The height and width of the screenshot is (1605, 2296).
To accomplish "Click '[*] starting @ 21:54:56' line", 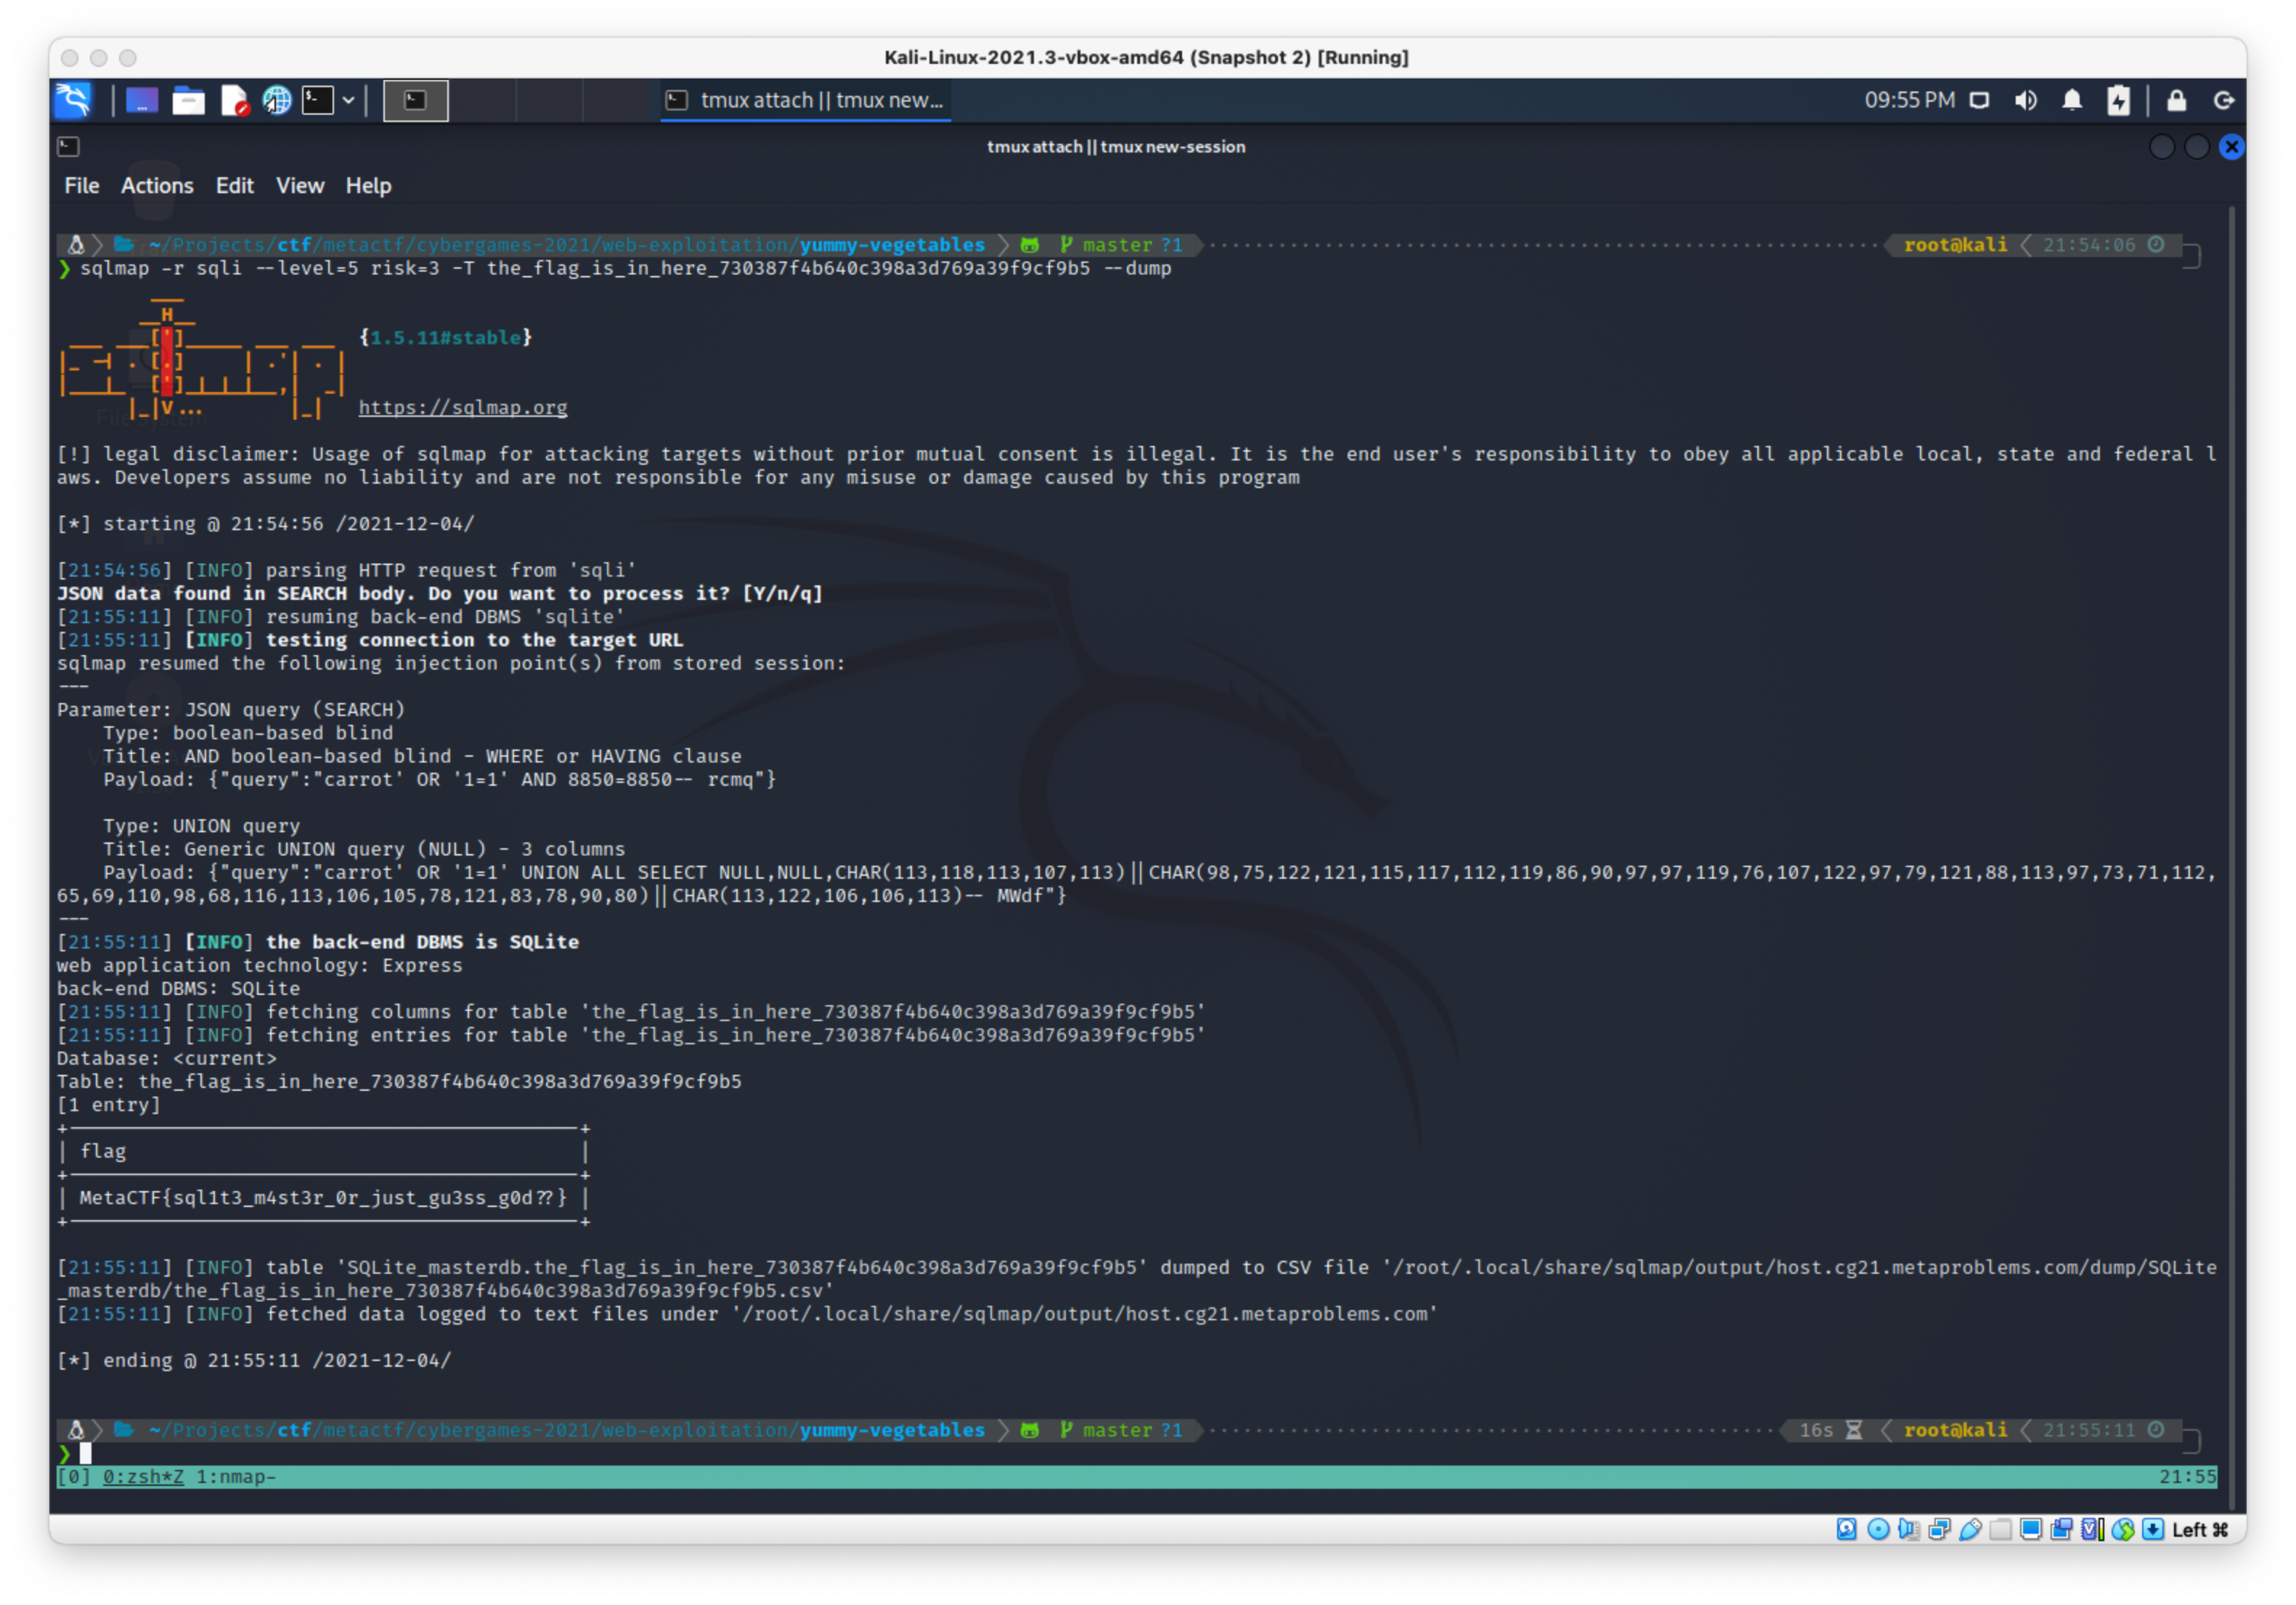I will [266, 523].
